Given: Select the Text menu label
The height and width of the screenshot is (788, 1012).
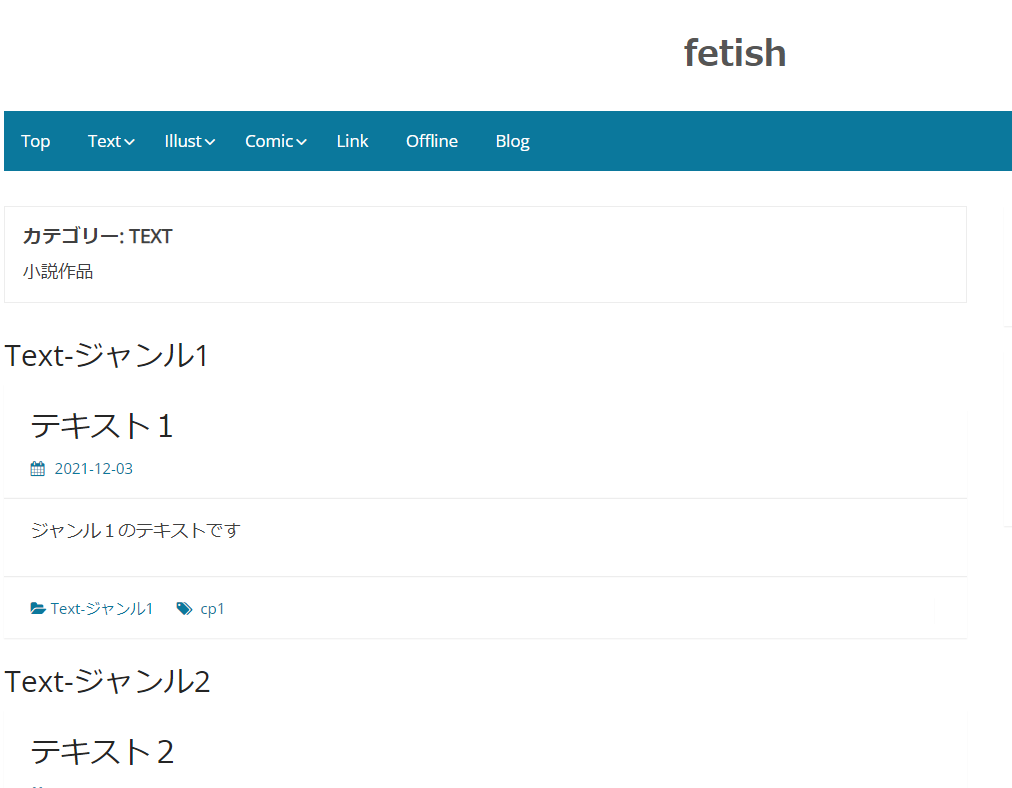Looking at the screenshot, I should click(x=105, y=141).
